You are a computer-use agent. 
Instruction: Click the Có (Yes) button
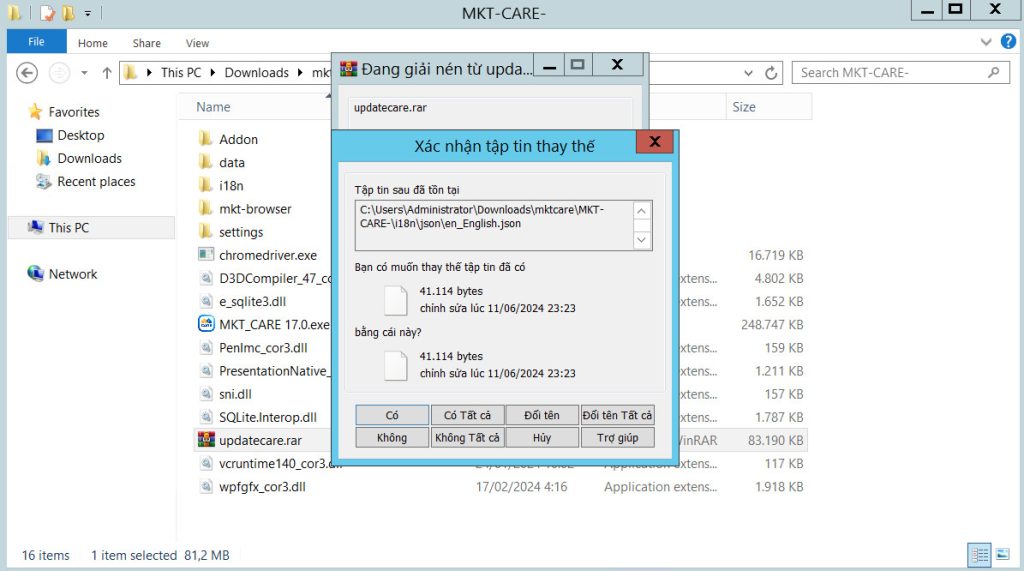tap(392, 415)
